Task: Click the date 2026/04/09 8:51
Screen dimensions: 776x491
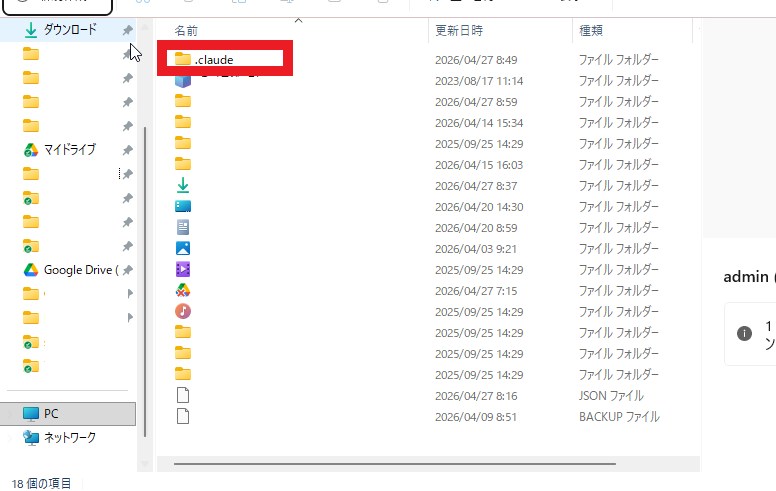Action: tap(476, 417)
